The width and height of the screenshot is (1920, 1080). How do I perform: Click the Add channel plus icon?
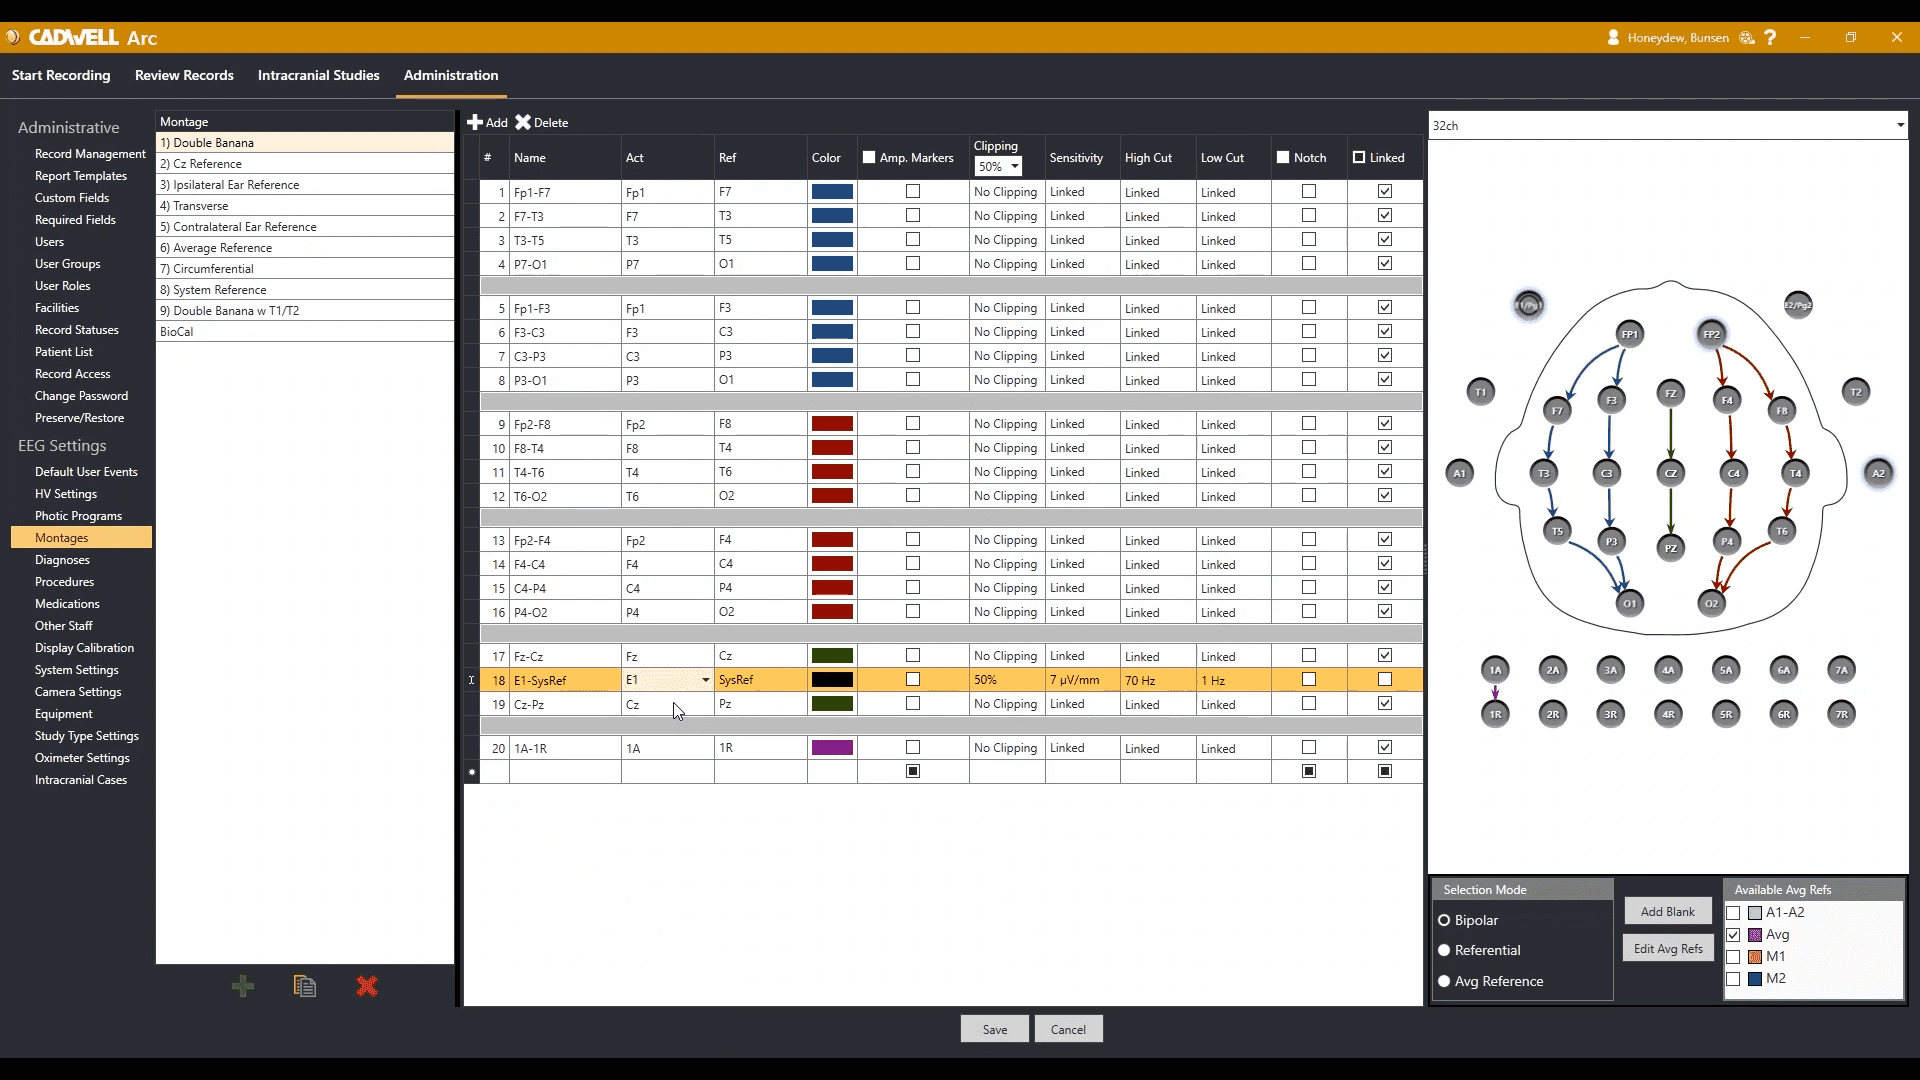pyautogui.click(x=475, y=122)
